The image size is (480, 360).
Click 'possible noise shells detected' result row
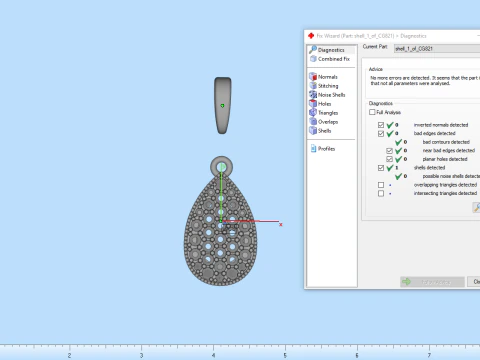pos(437,176)
